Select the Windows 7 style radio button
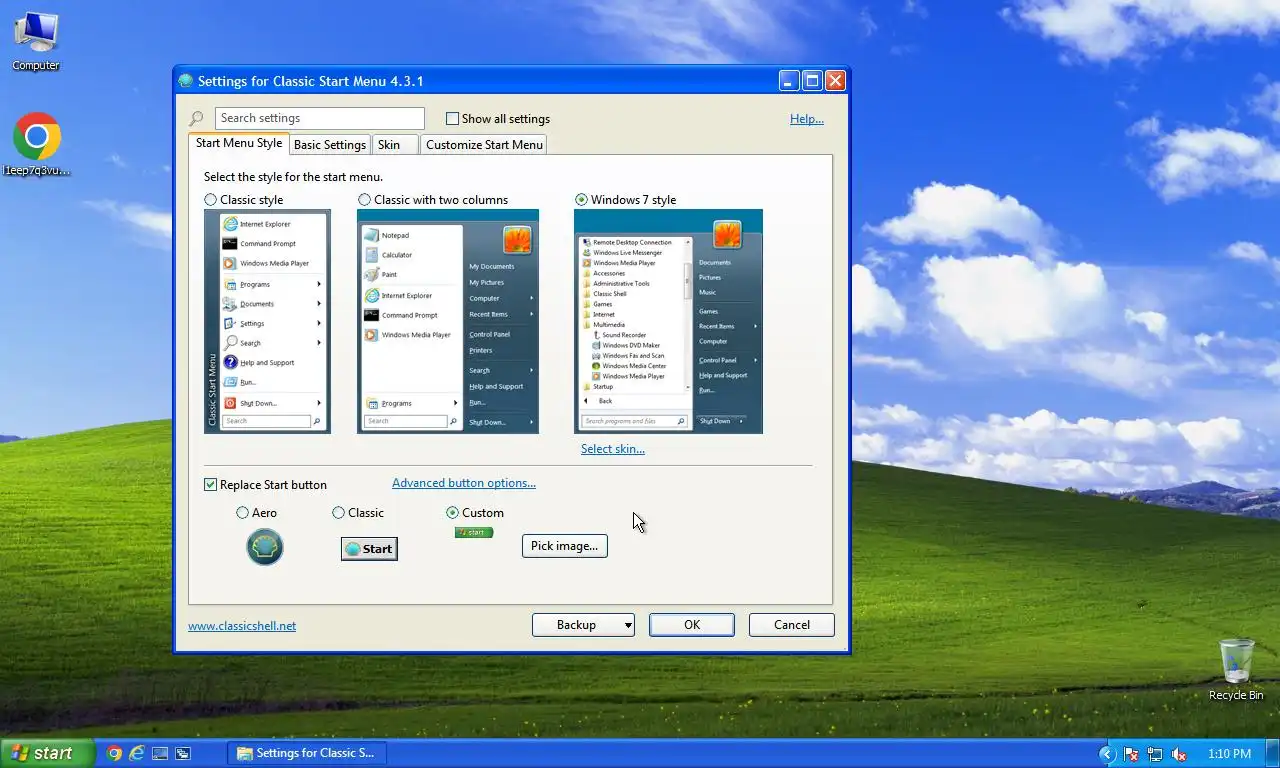The width and height of the screenshot is (1280, 768). (581, 200)
